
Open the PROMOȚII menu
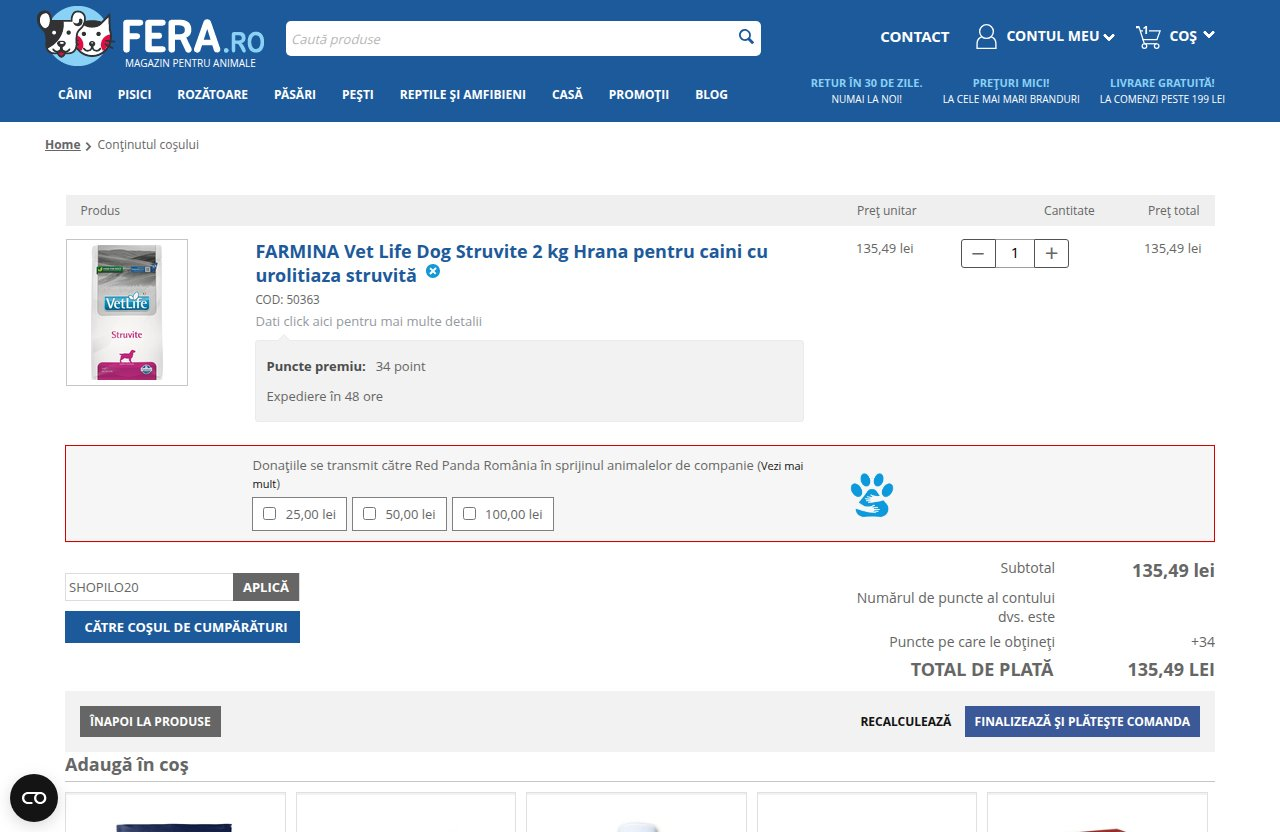(639, 95)
